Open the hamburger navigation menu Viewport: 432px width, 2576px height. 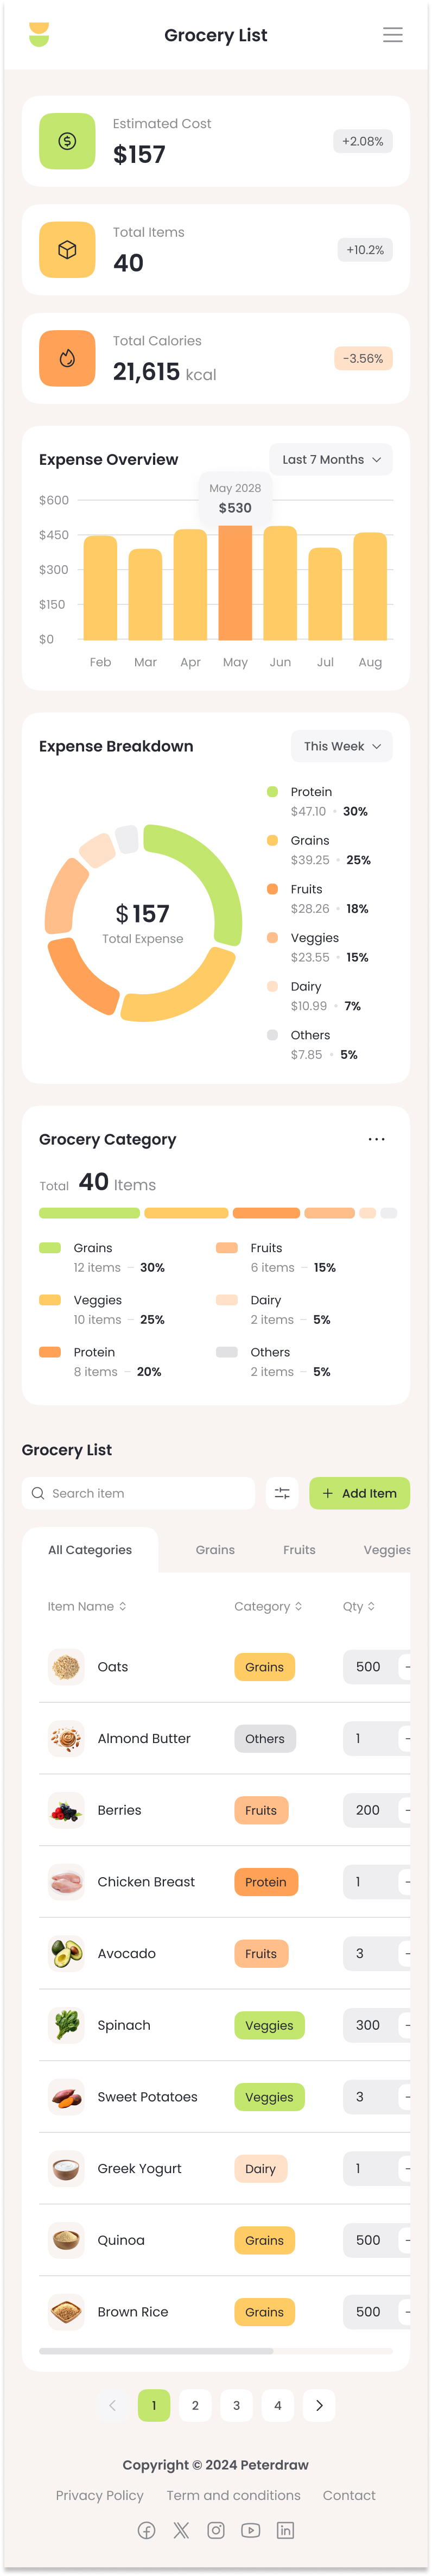click(393, 34)
